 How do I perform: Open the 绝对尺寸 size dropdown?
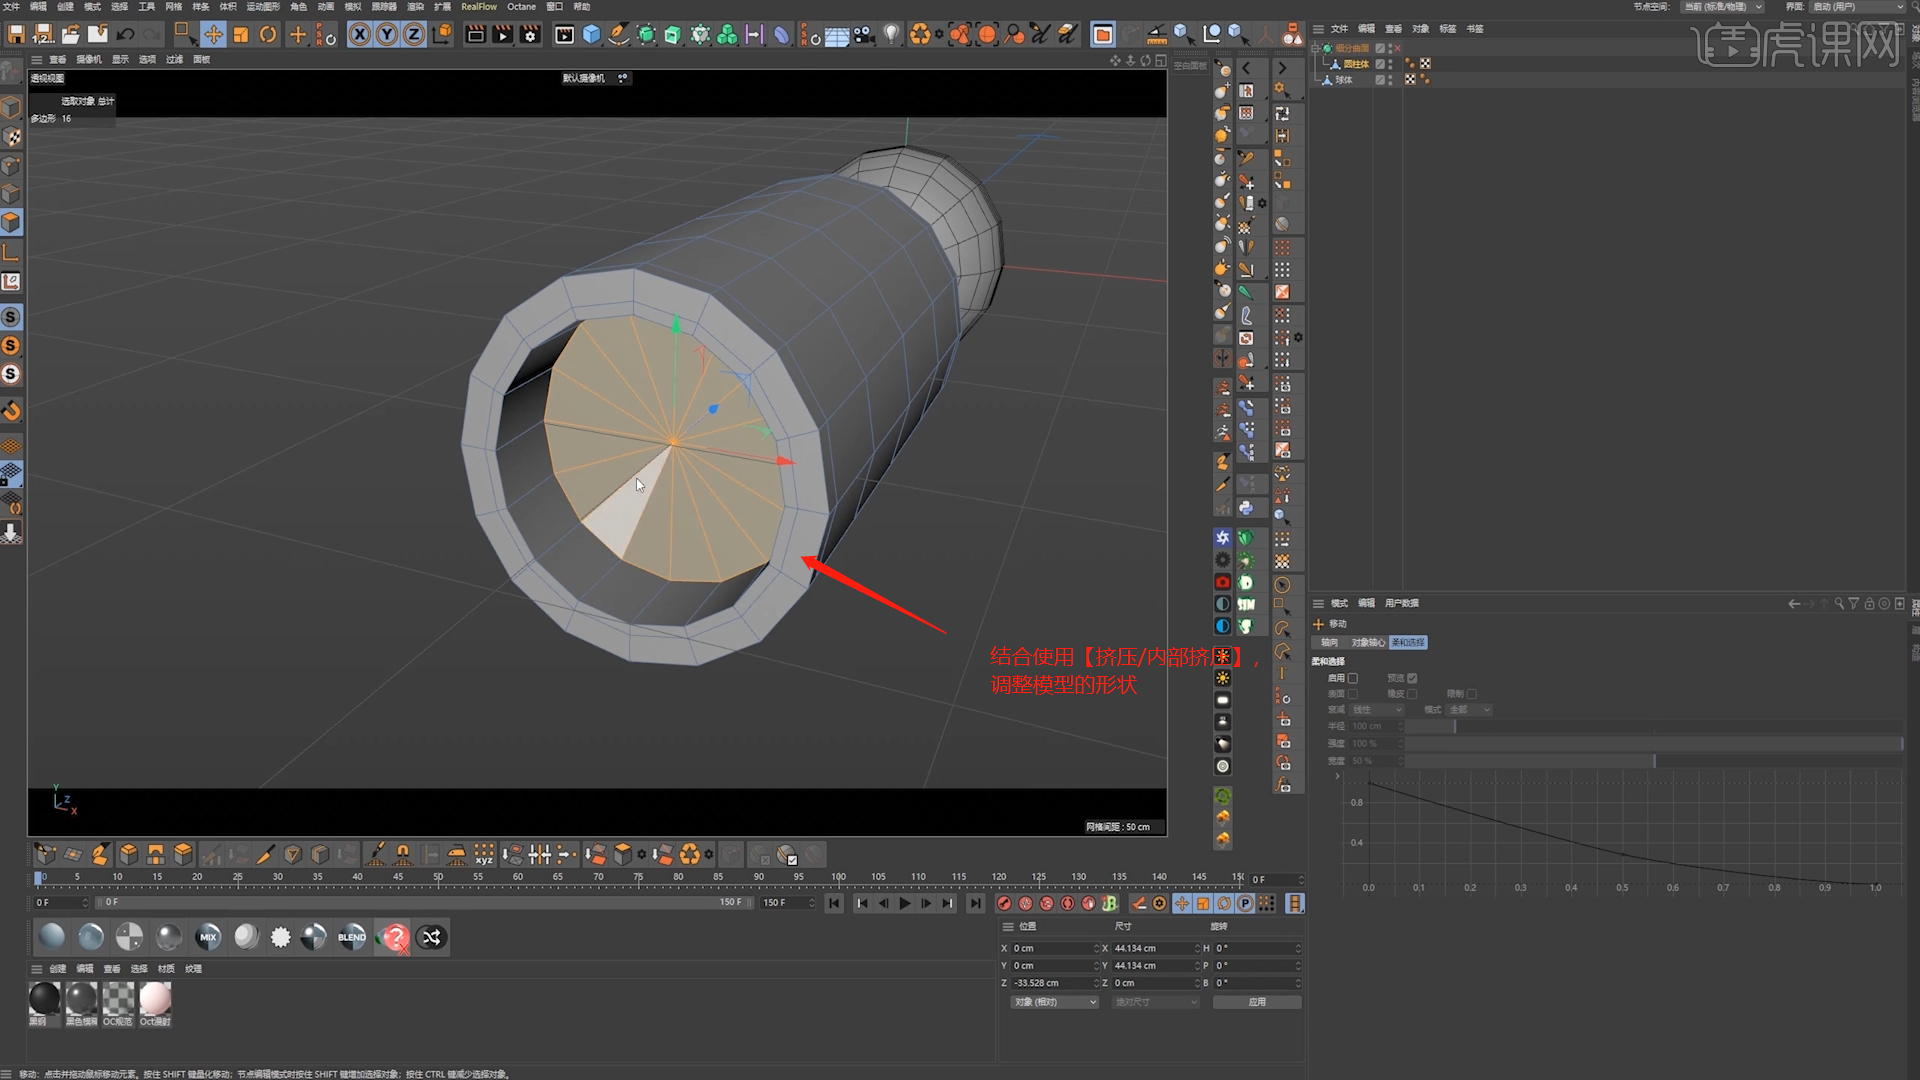(x=1155, y=1002)
